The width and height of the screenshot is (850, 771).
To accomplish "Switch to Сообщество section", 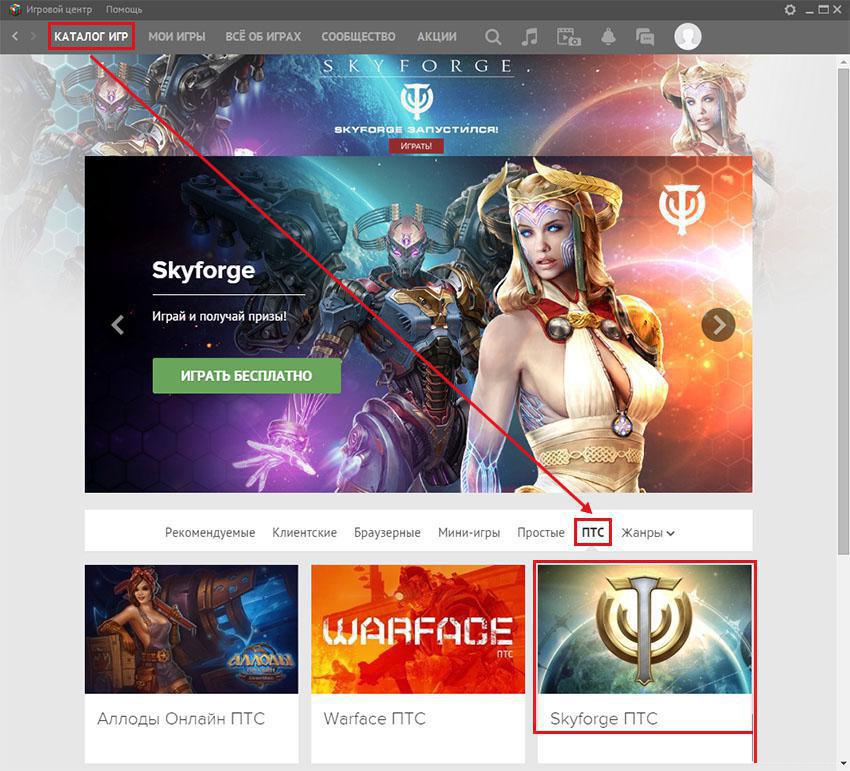I will (x=358, y=37).
